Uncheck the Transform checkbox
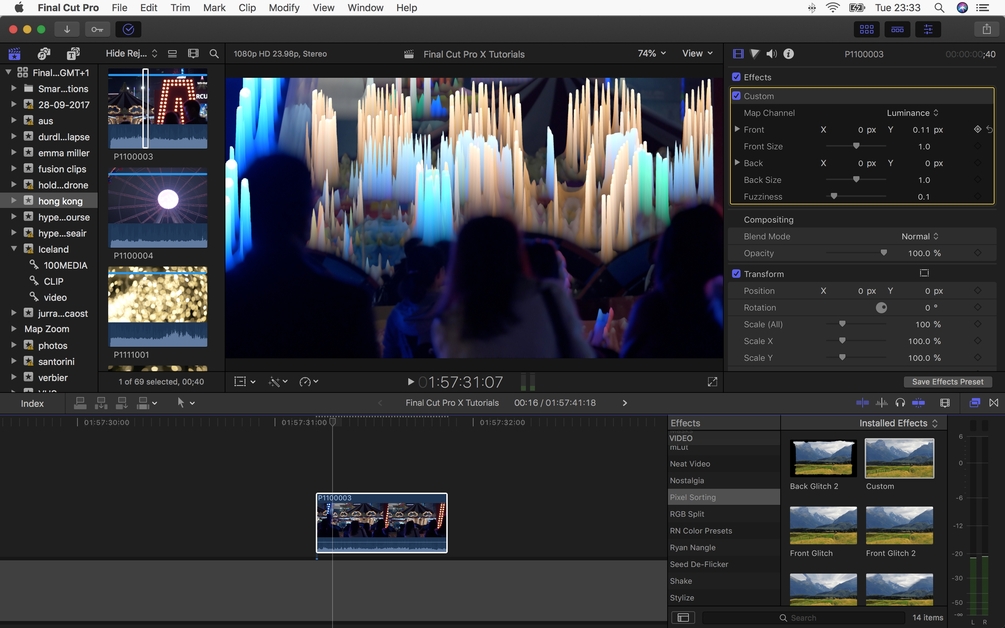 [x=736, y=274]
